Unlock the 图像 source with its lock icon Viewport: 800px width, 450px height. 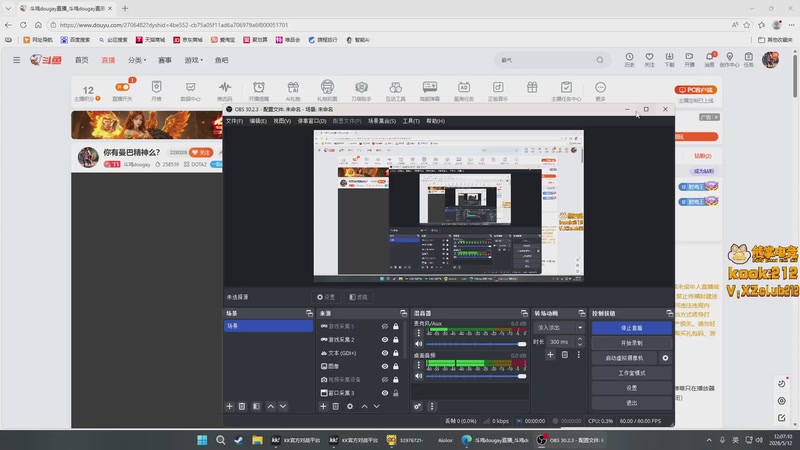tap(396, 366)
